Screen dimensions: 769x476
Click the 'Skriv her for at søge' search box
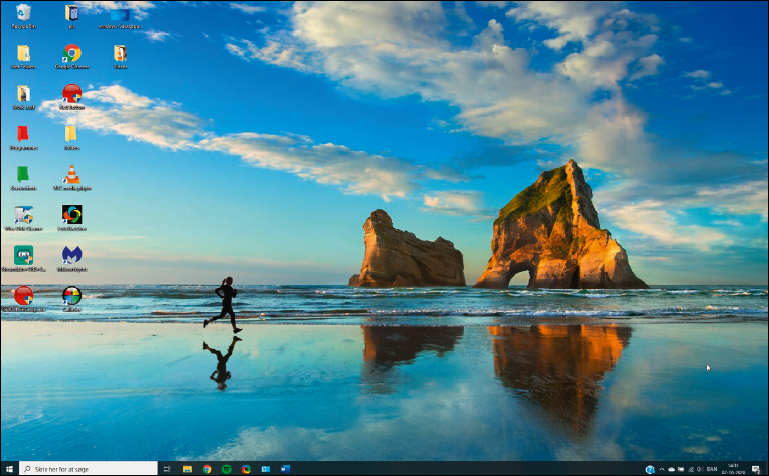point(88,468)
